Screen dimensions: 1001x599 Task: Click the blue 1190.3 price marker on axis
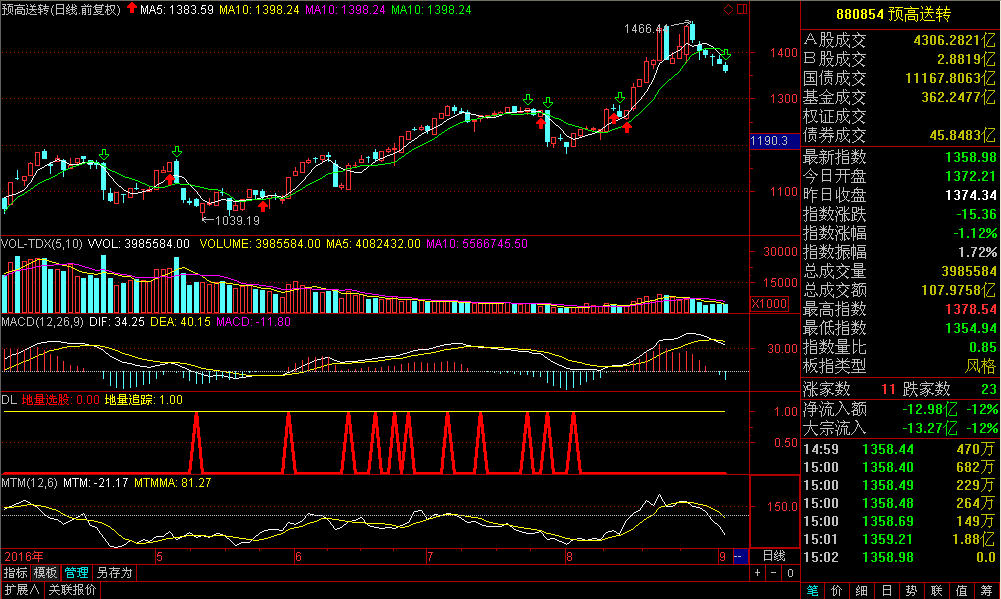coord(769,141)
